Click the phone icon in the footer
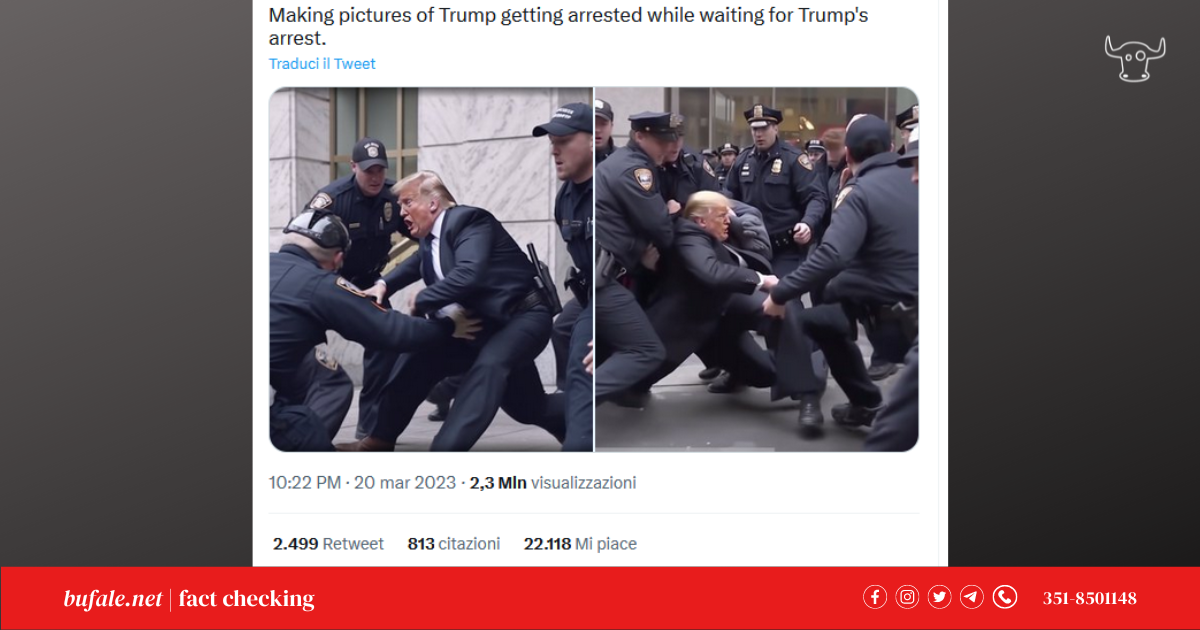Image resolution: width=1200 pixels, height=630 pixels. pos(1005,597)
